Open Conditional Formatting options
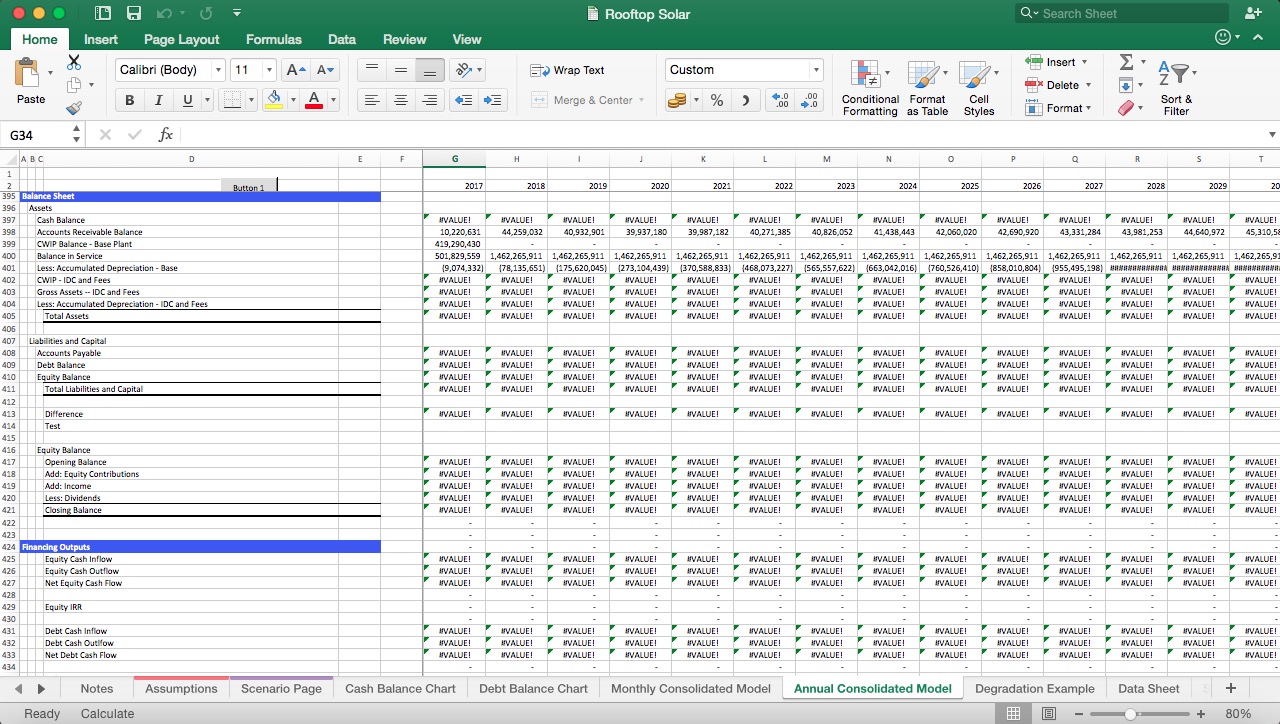Screen dimensions: 1280x724 pyautogui.click(x=869, y=87)
